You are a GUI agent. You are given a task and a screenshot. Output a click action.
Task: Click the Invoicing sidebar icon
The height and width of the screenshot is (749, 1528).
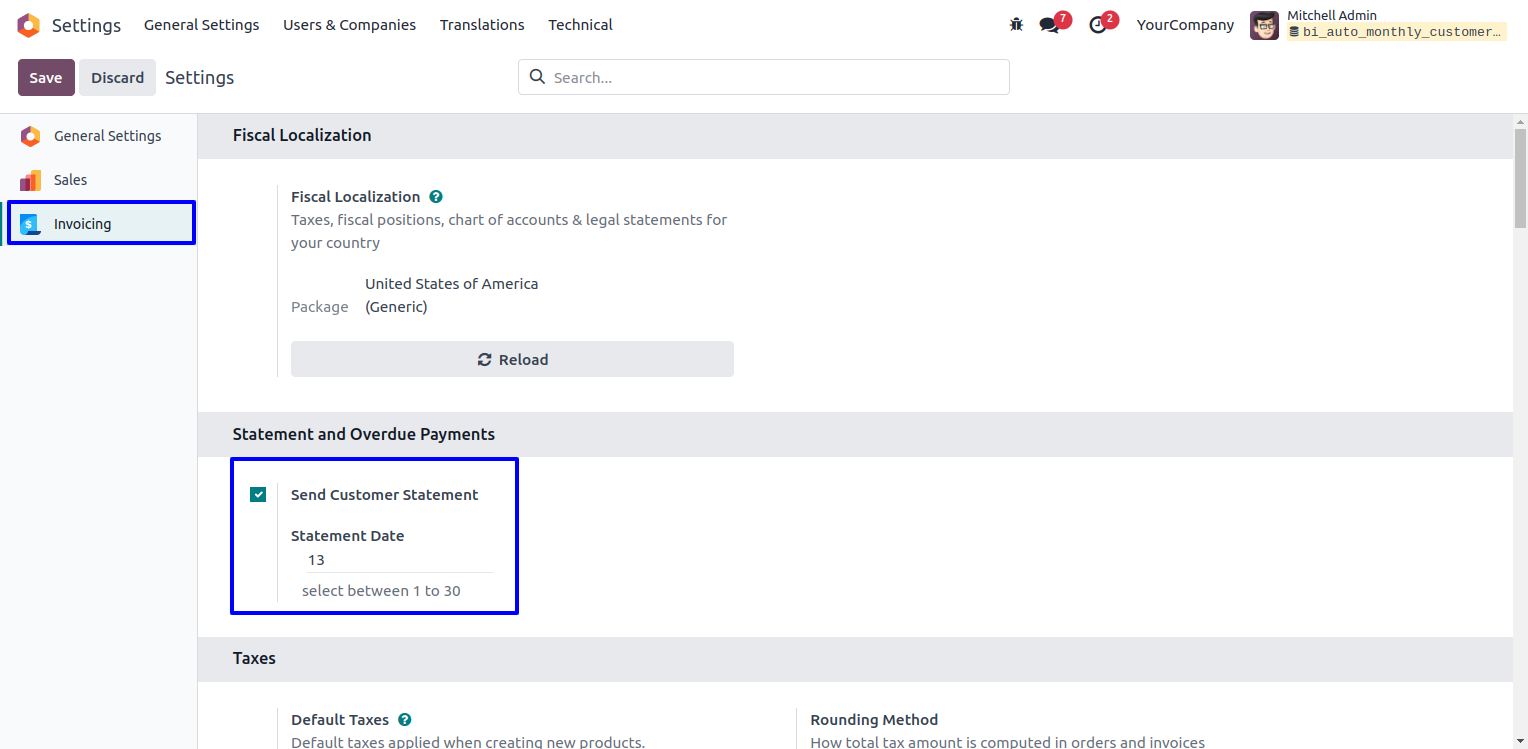tap(30, 224)
